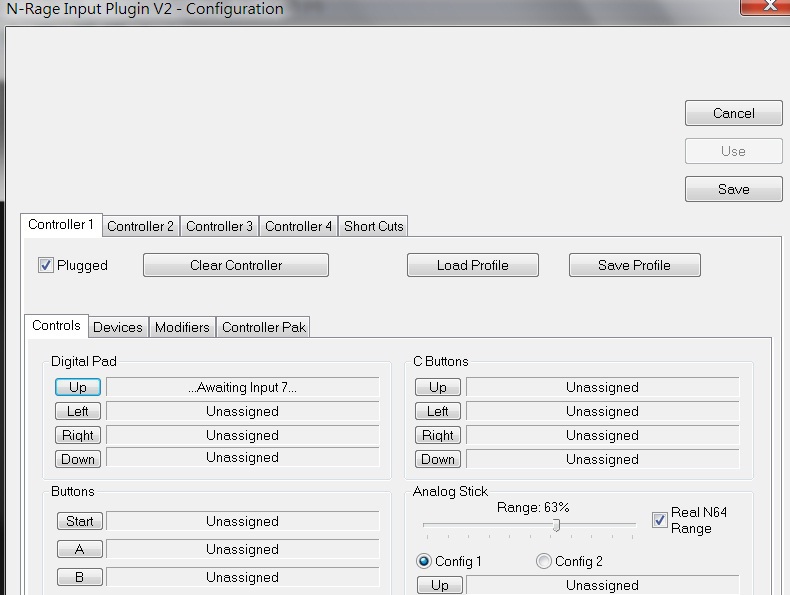Switch to the Modifiers sub-tab

coord(182,327)
